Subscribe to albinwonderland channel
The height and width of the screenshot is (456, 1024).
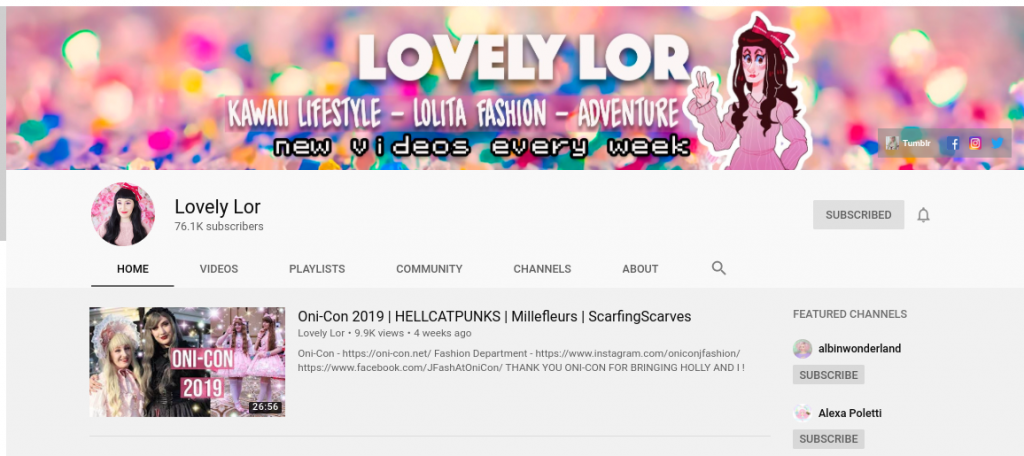[x=828, y=375]
